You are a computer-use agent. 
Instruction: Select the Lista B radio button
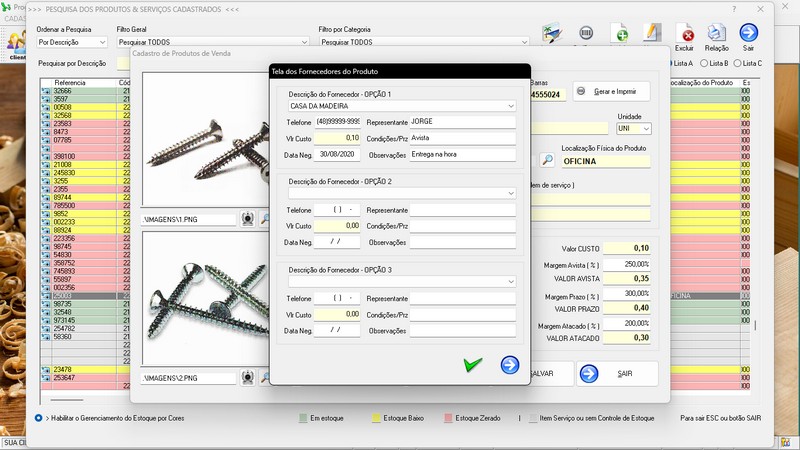coord(704,63)
